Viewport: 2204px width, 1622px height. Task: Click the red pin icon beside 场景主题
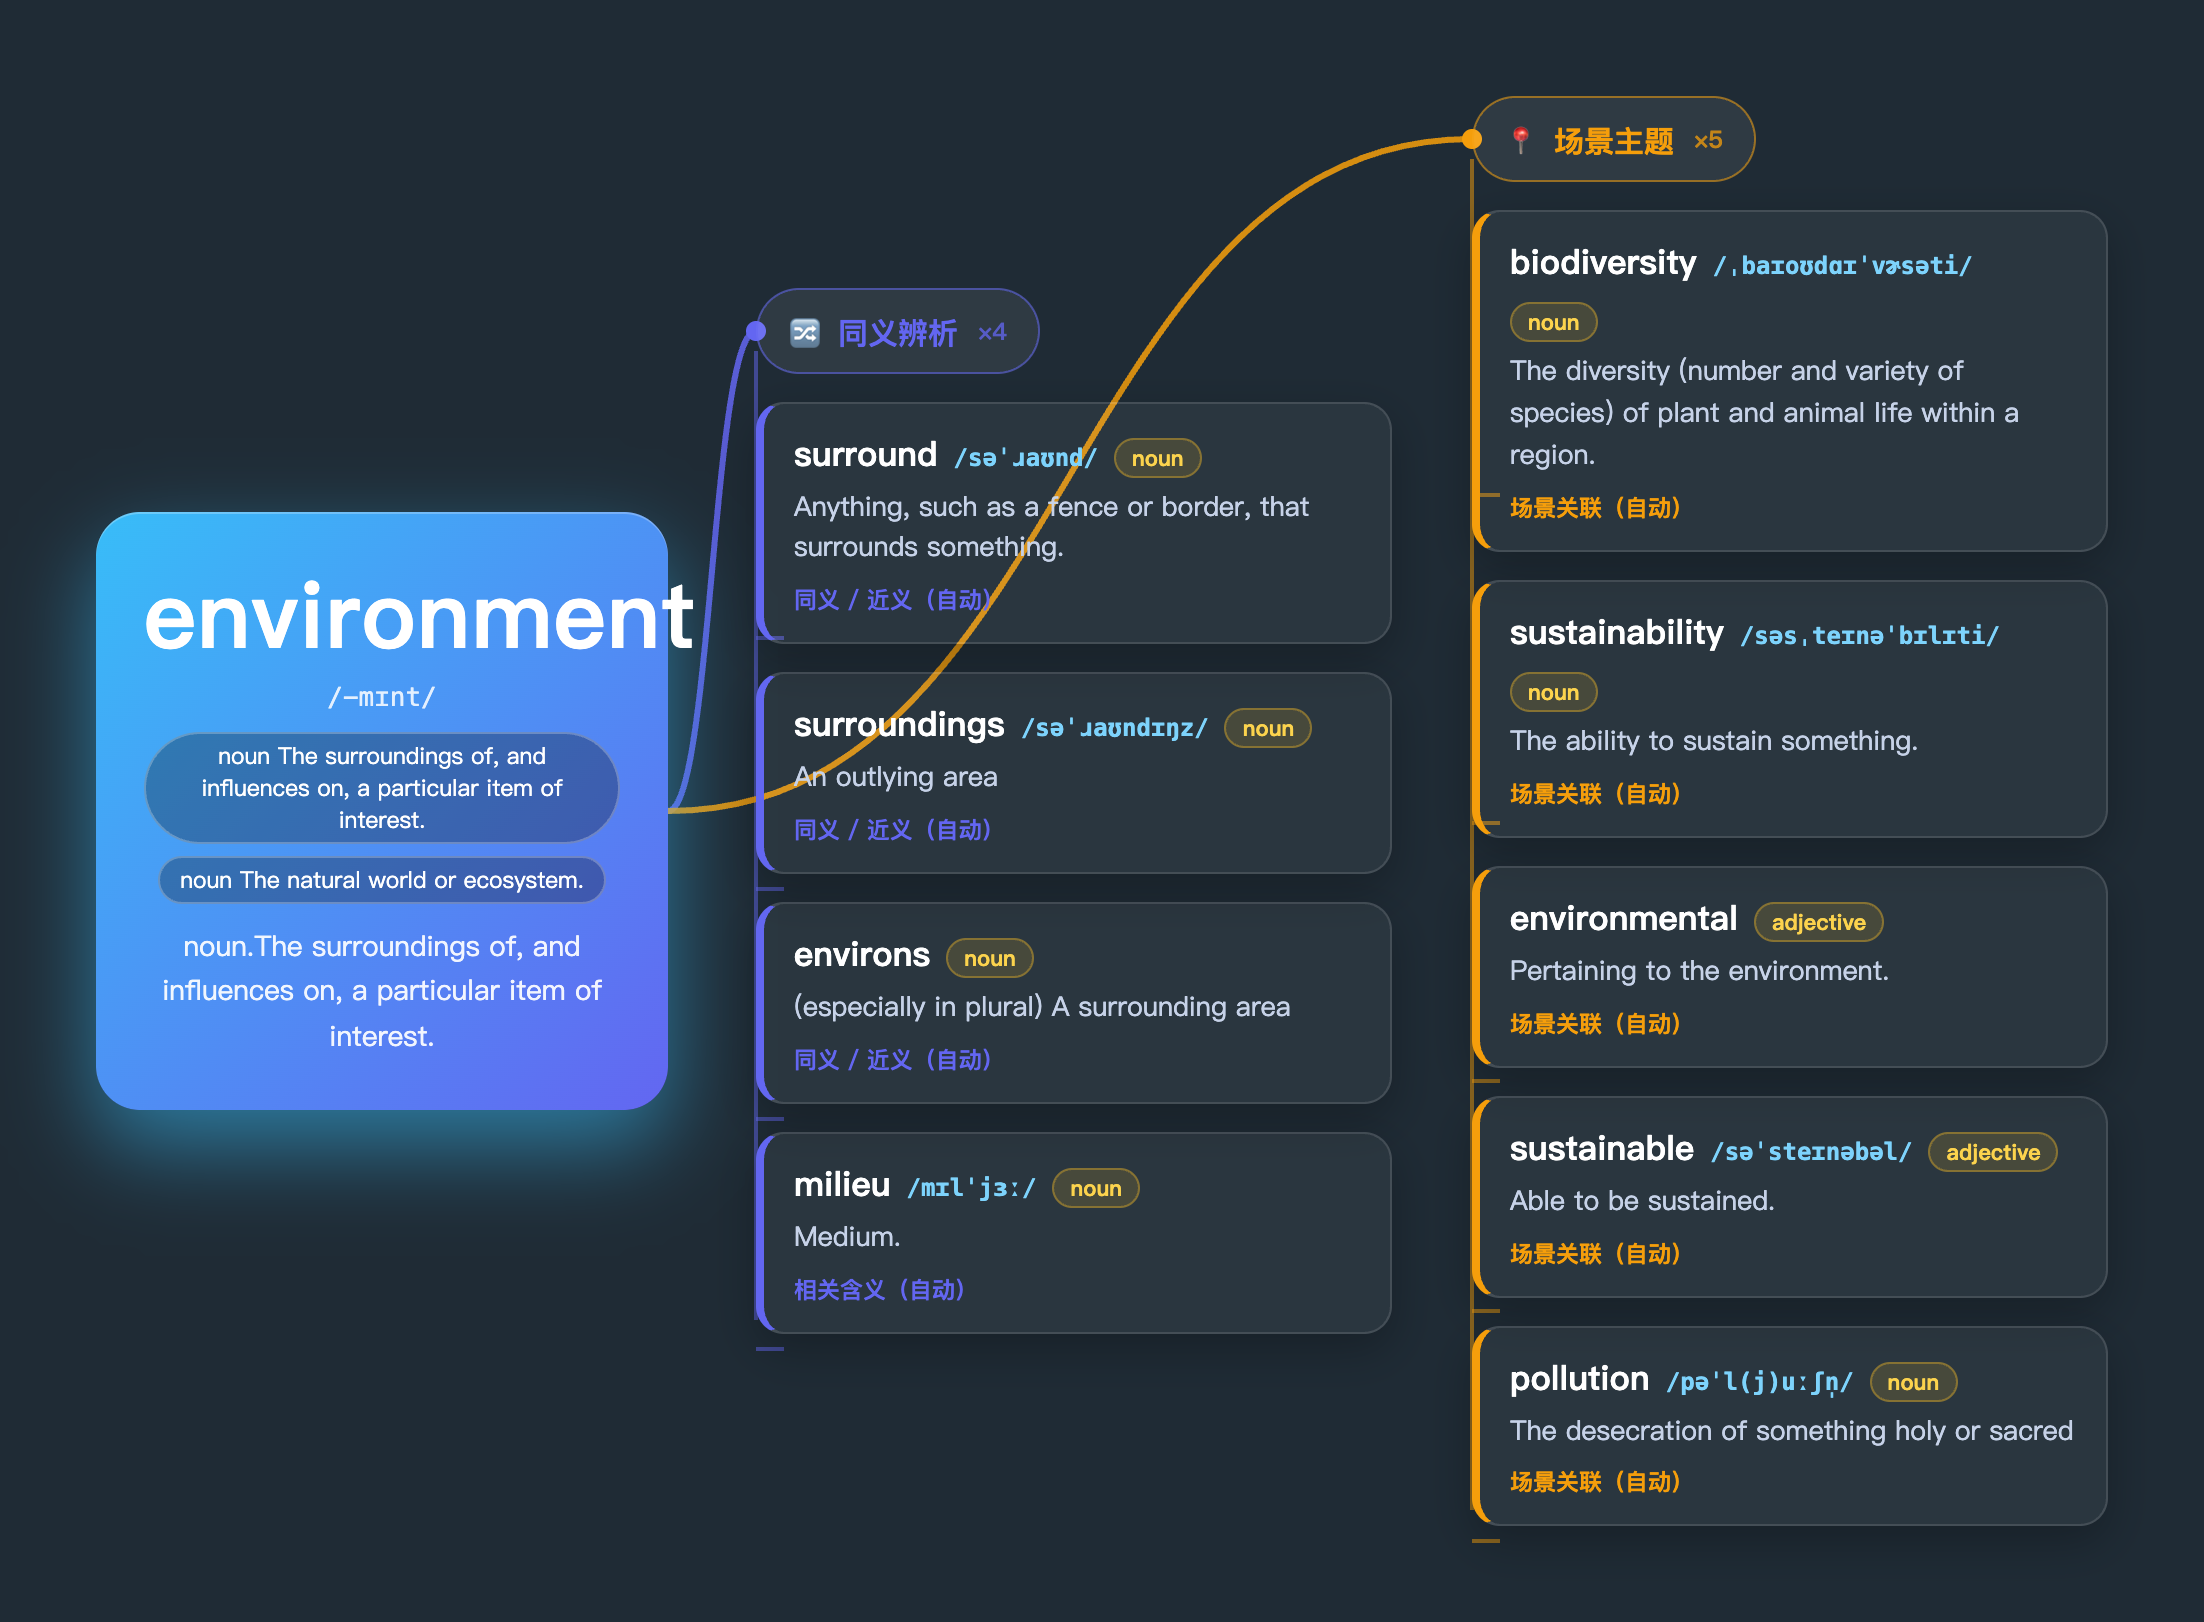coord(1520,140)
